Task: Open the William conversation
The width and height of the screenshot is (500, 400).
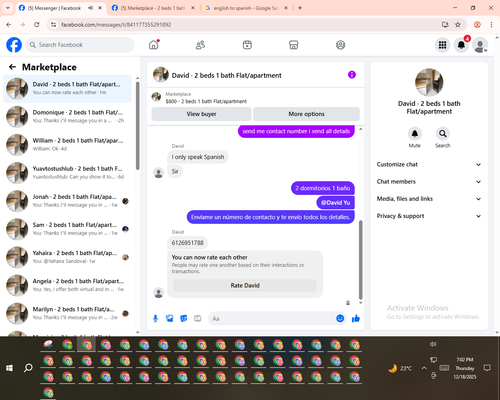Action: [67, 145]
